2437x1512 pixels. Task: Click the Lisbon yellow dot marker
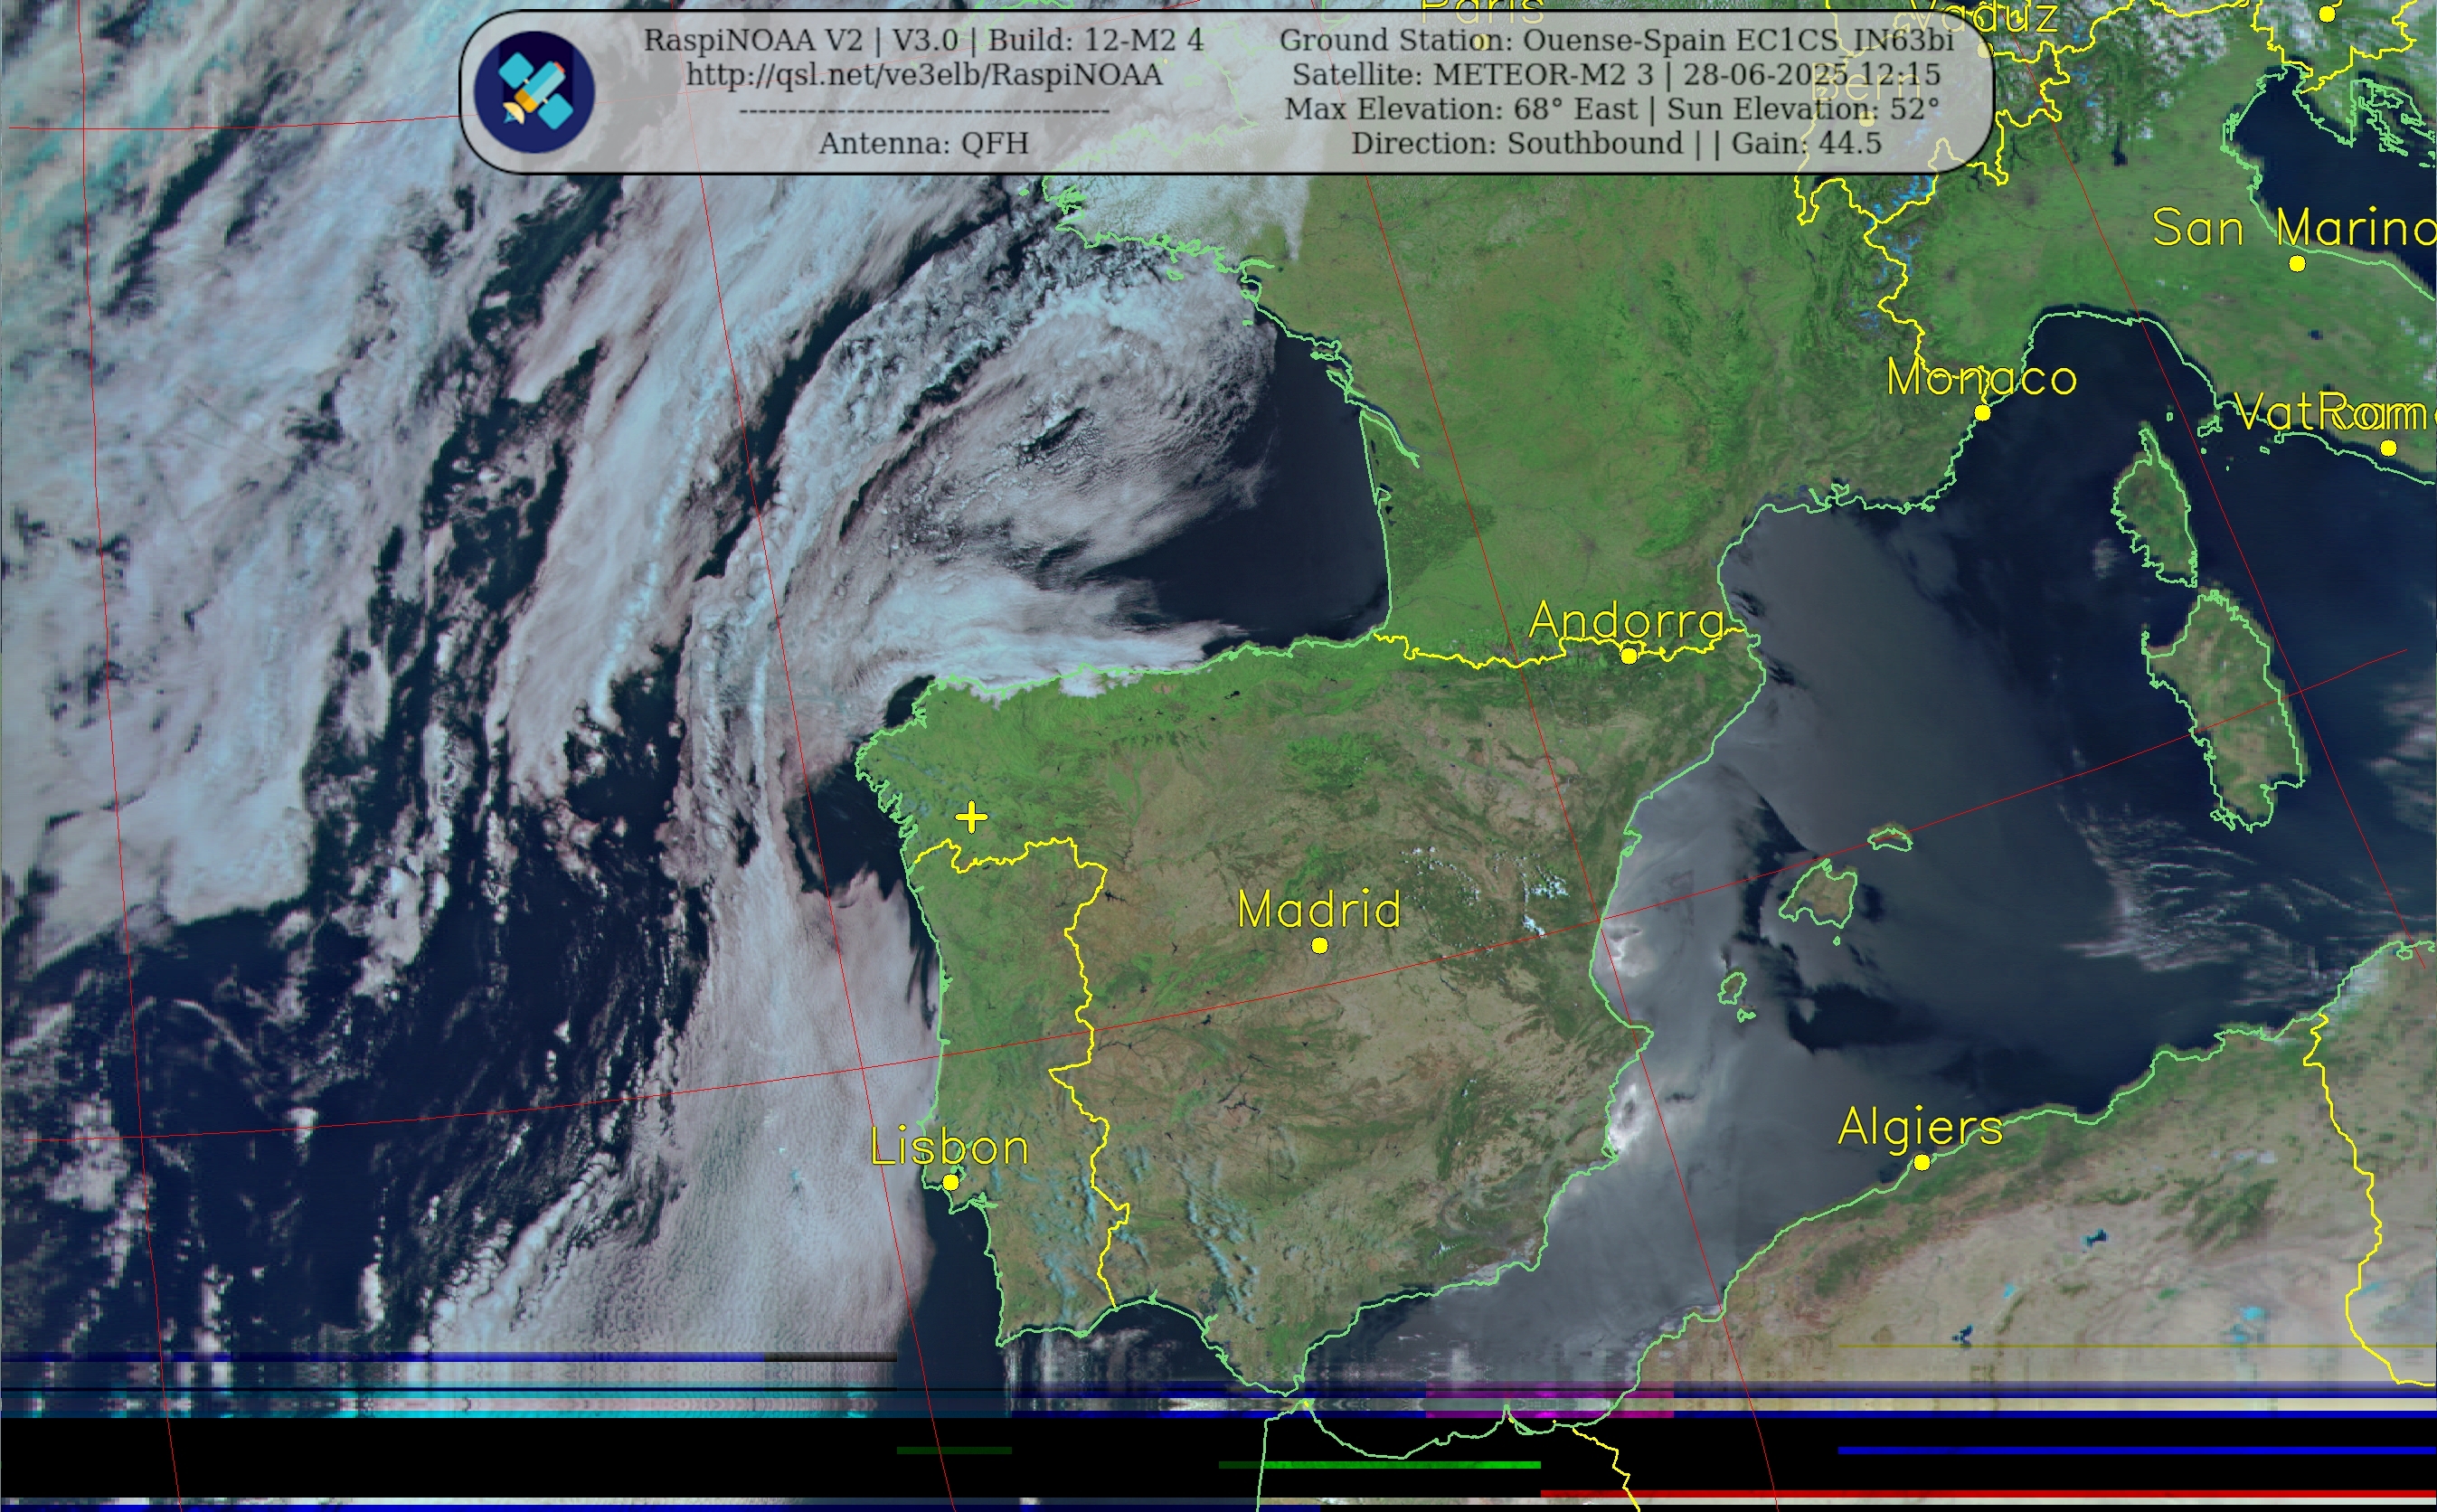(951, 1182)
